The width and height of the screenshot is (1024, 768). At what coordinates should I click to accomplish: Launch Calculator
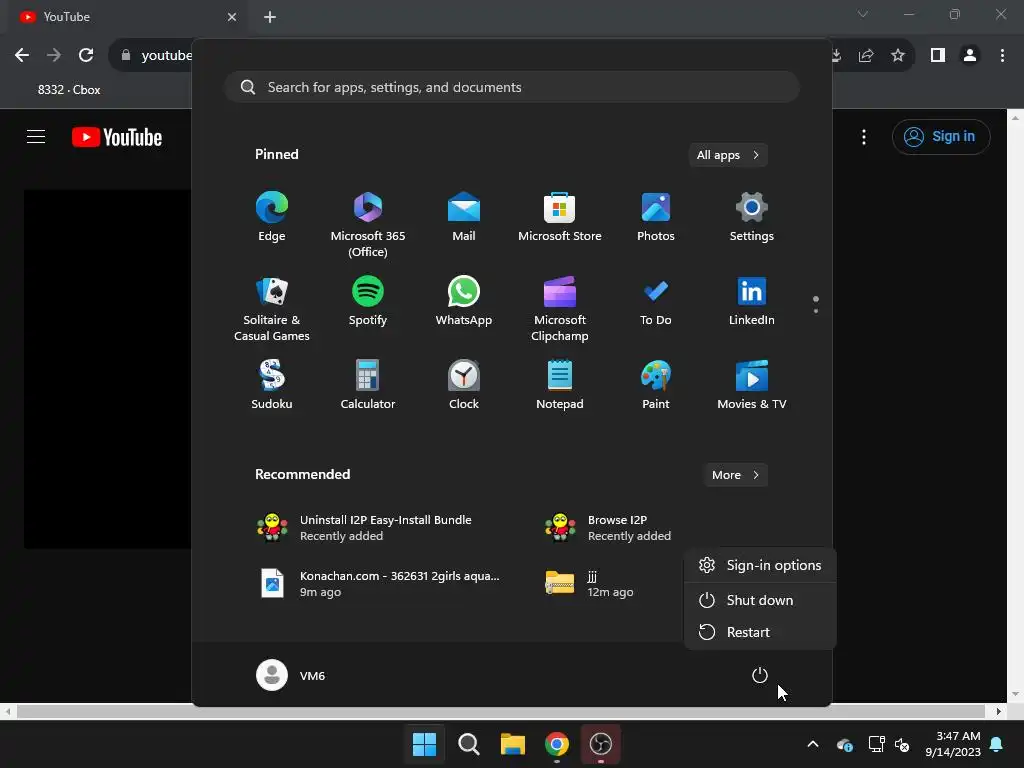368,385
